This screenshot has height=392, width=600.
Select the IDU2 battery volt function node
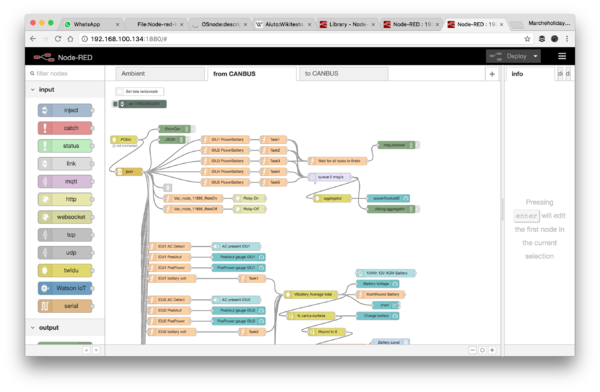pyautogui.click(x=172, y=332)
